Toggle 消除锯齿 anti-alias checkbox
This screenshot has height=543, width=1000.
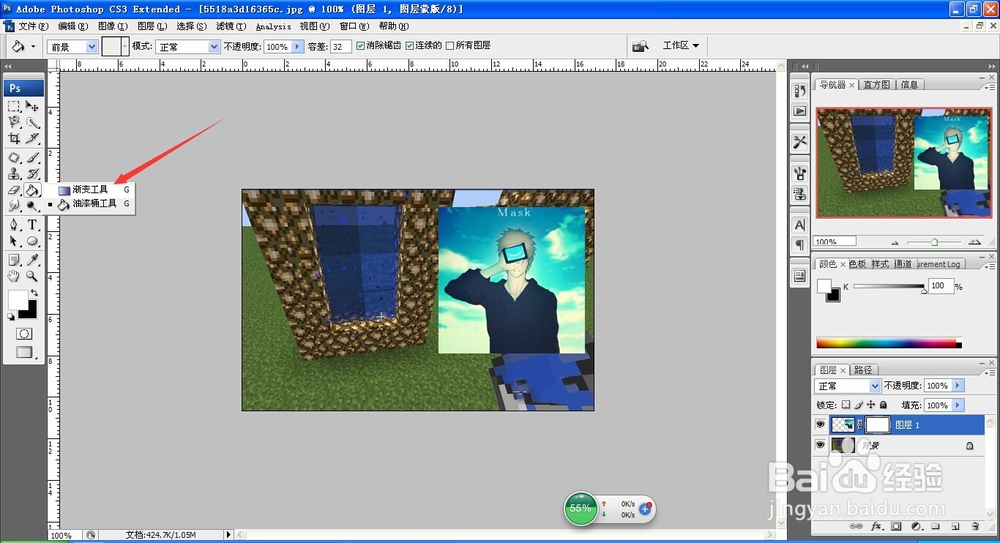point(360,45)
